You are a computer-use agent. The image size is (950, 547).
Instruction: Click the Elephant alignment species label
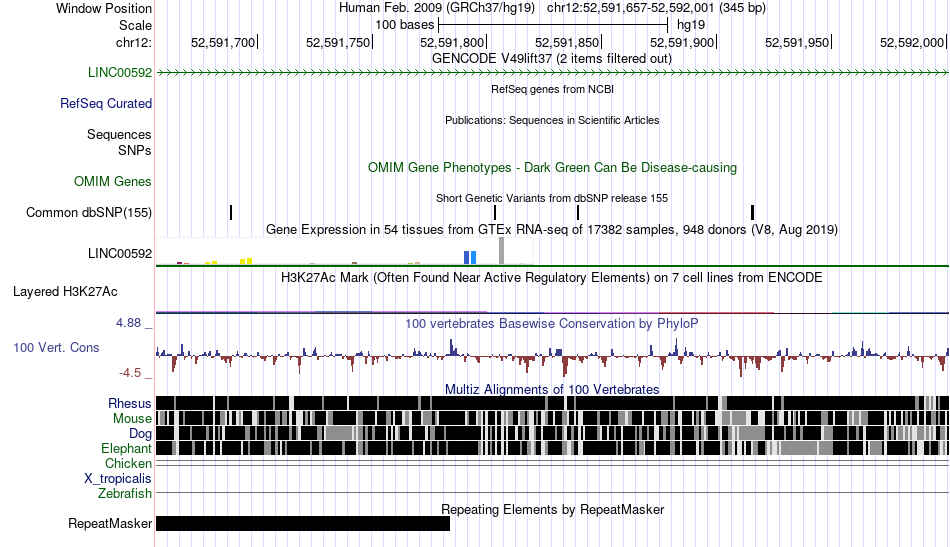127,449
